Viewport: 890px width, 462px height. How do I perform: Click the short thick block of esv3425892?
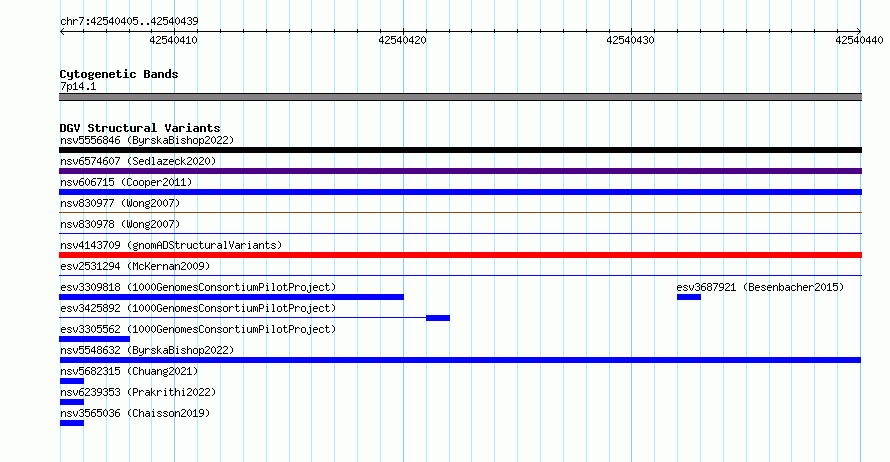438,318
